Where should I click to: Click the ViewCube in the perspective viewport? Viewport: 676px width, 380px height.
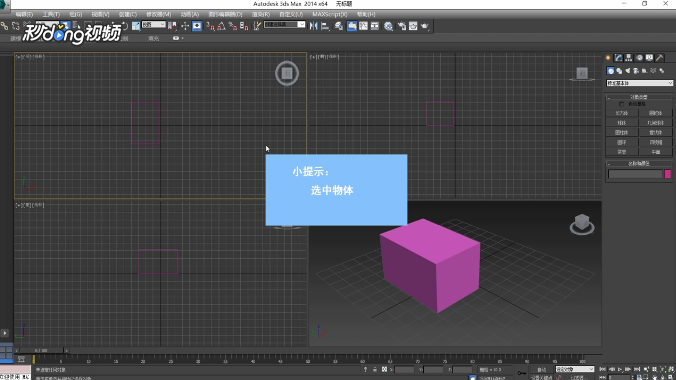tap(582, 224)
